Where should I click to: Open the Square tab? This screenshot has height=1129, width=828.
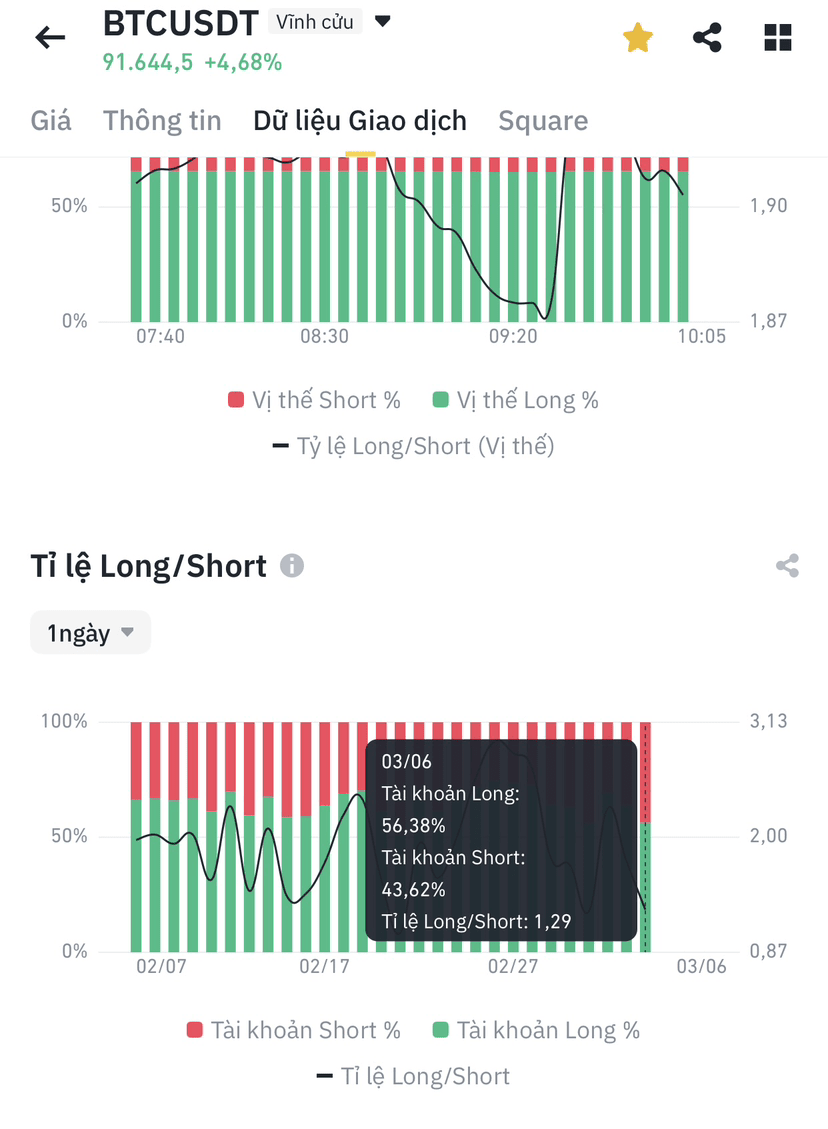coord(543,121)
